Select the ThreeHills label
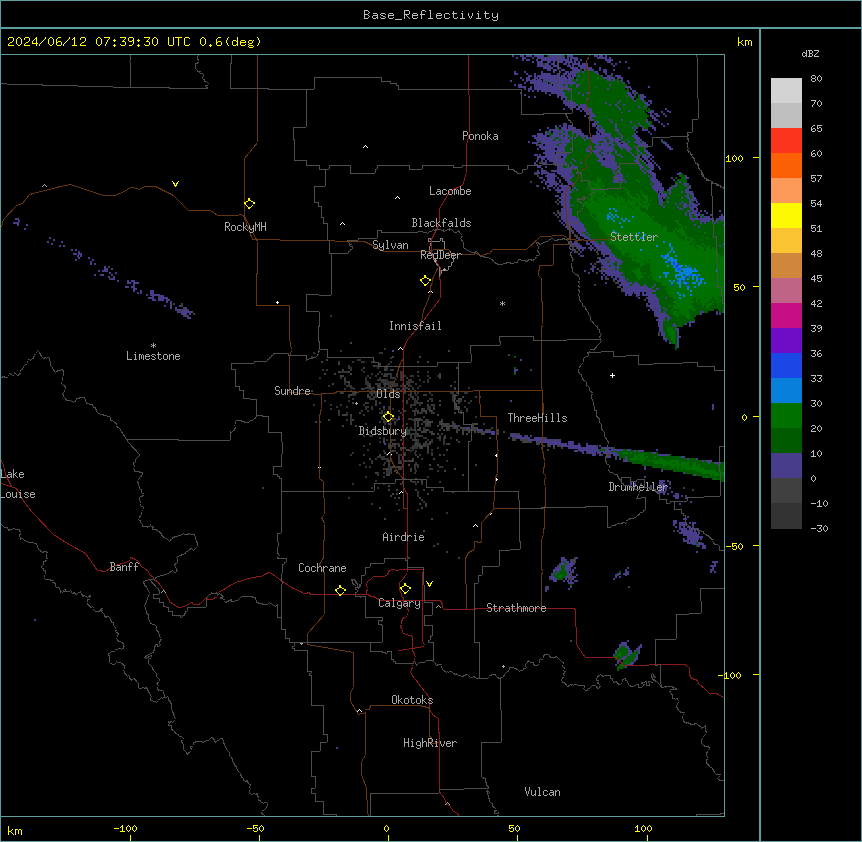 tap(537, 418)
